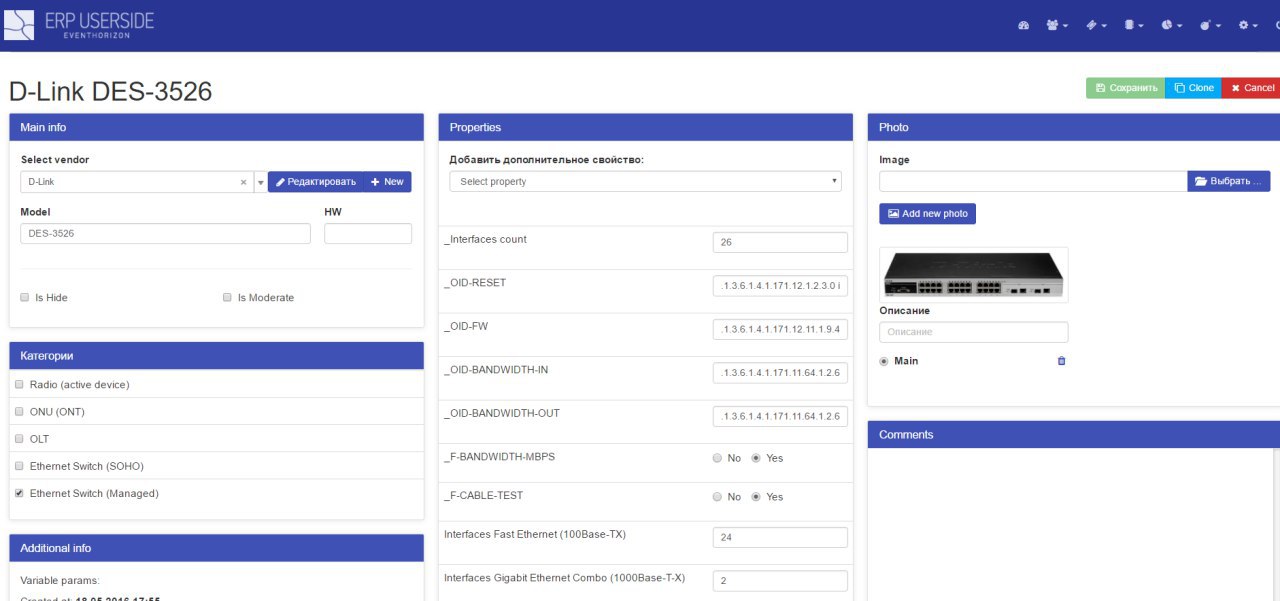This screenshot has height=601, width=1280.
Task: Click the _Interfaces count field
Action: pyautogui.click(x=780, y=242)
